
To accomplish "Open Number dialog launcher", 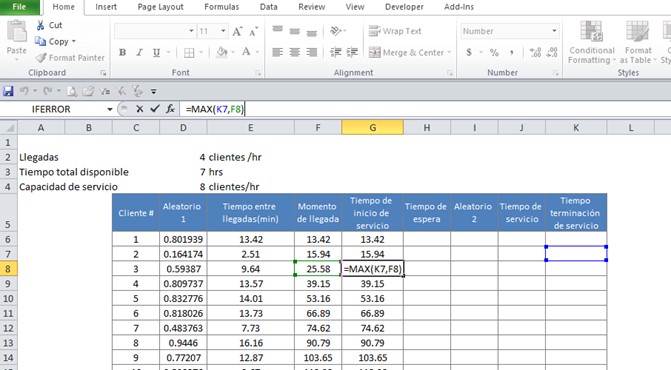I will coord(555,73).
